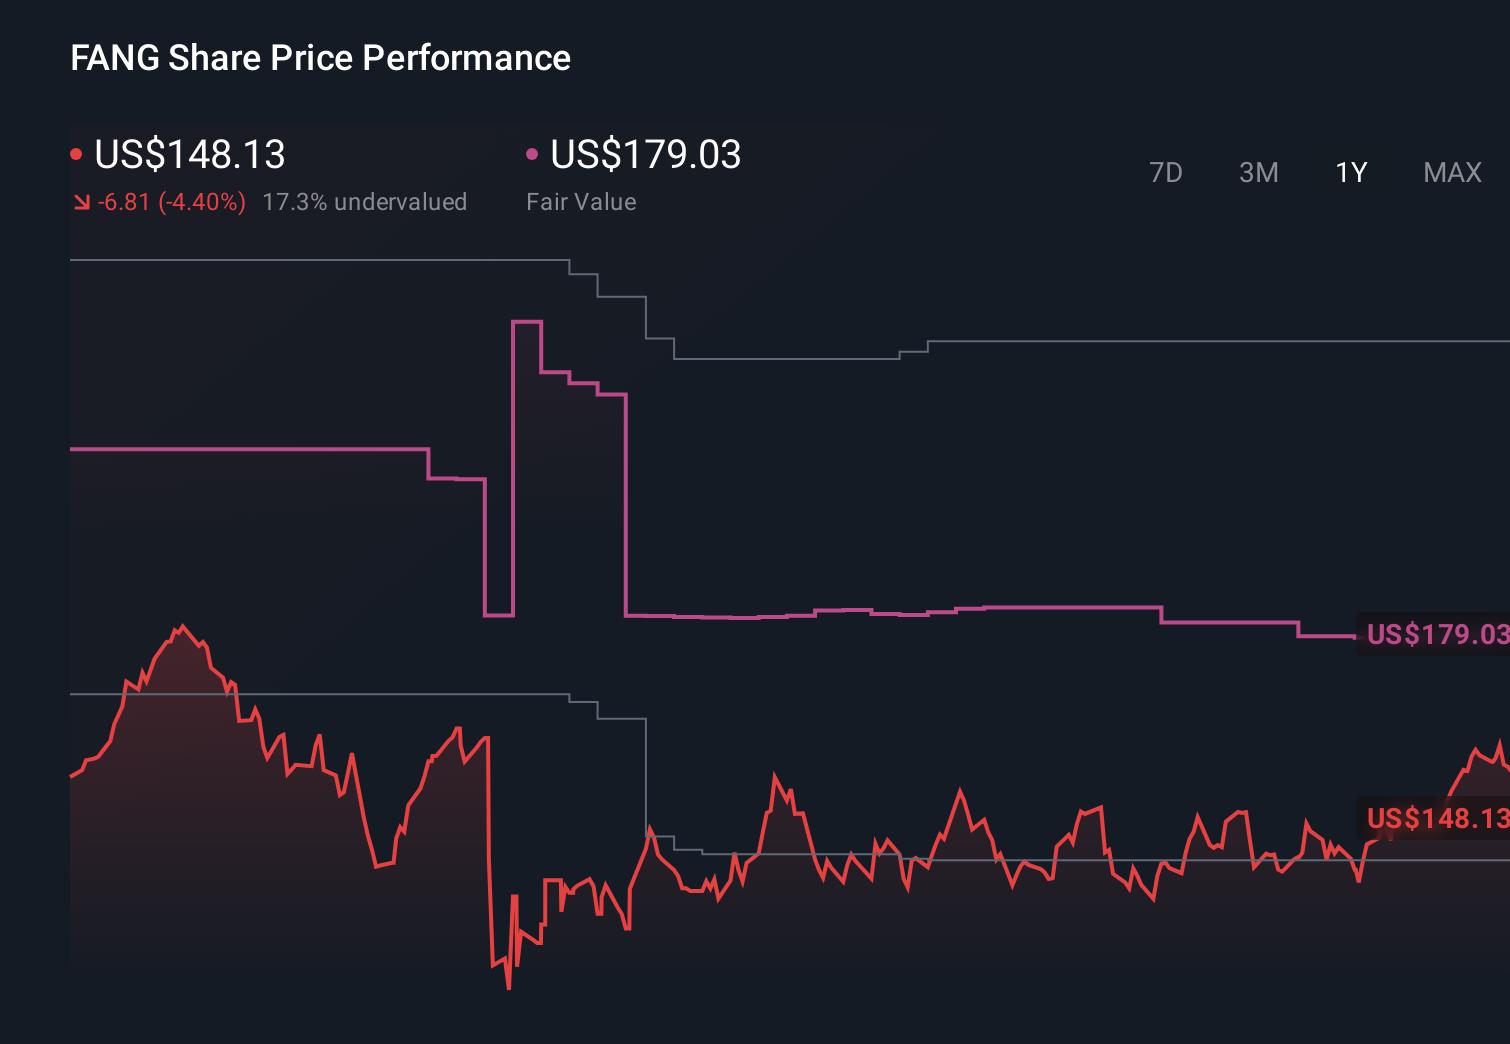Image resolution: width=1510 pixels, height=1044 pixels.
Task: Switch to the 3M time range
Action: point(1258,172)
